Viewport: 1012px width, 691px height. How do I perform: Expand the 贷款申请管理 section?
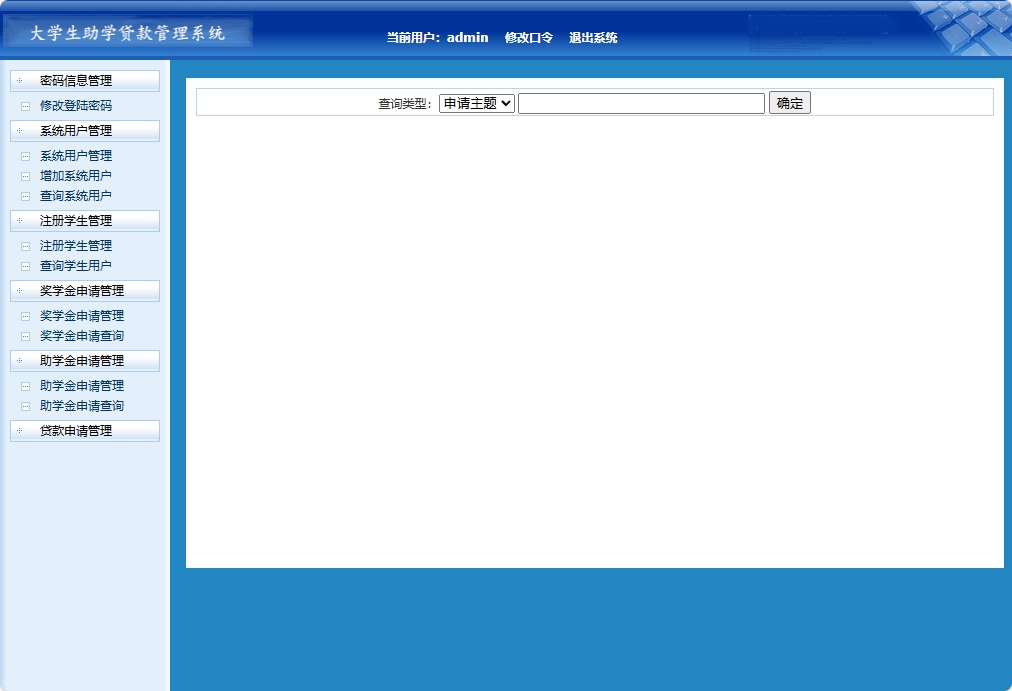[82, 430]
